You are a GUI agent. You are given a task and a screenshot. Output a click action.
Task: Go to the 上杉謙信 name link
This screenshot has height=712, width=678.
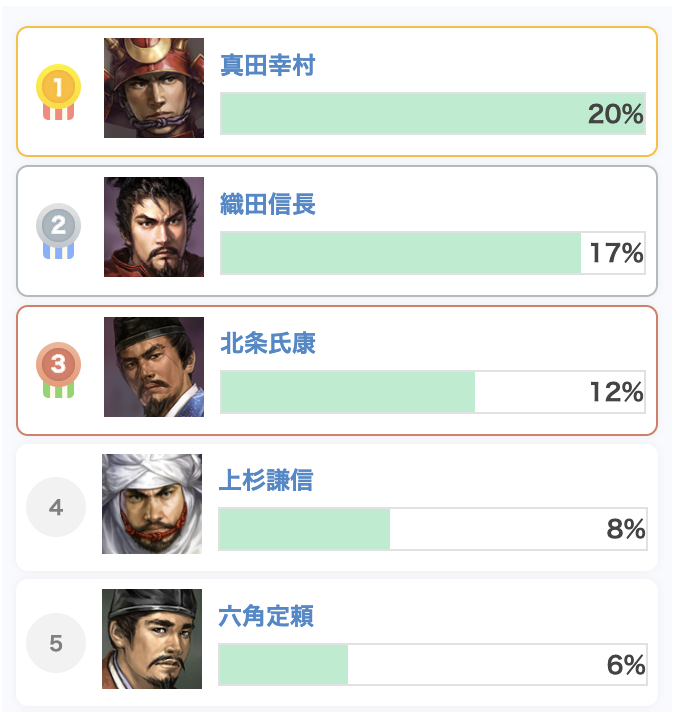[266, 480]
